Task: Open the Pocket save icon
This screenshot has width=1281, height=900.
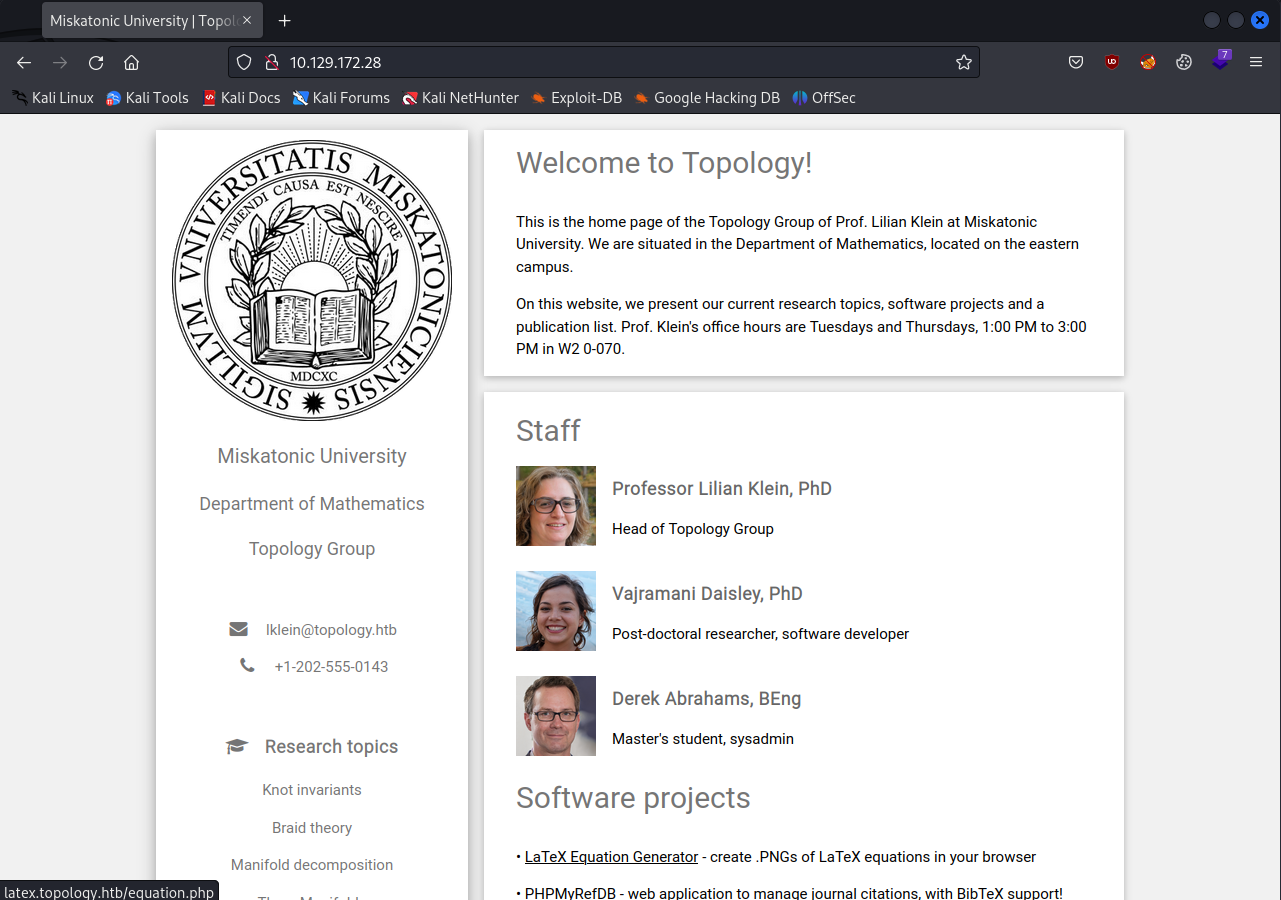Action: (x=1076, y=62)
